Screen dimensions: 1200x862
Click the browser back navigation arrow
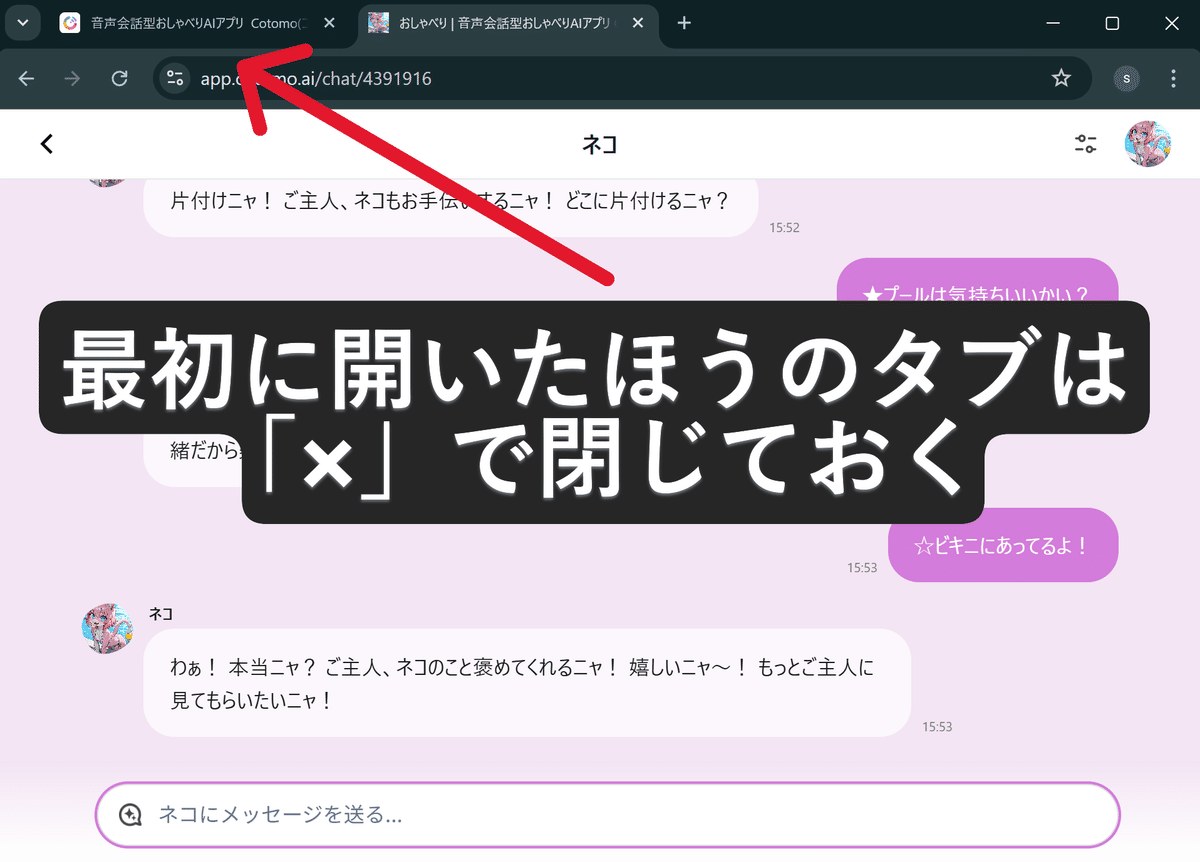27,78
